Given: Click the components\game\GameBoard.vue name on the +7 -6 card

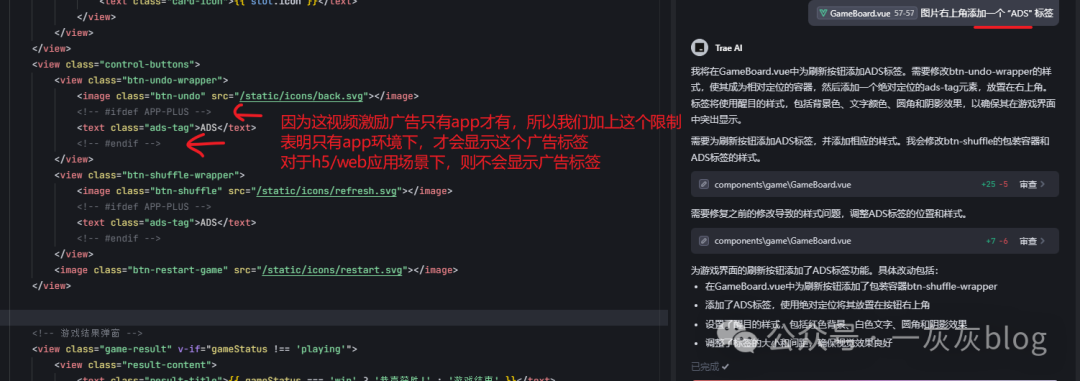Looking at the screenshot, I should (x=782, y=241).
